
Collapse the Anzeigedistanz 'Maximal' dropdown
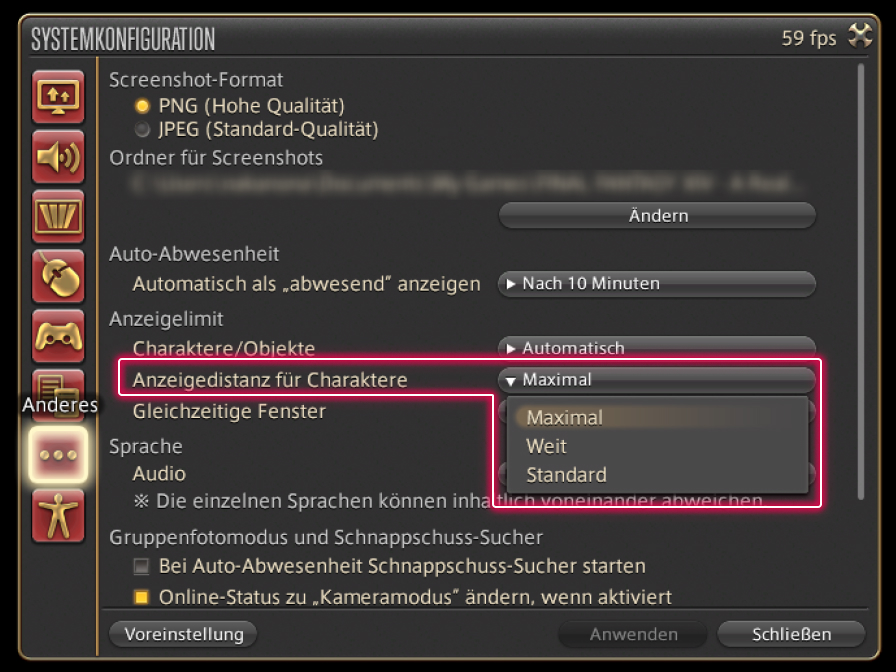coord(656,380)
